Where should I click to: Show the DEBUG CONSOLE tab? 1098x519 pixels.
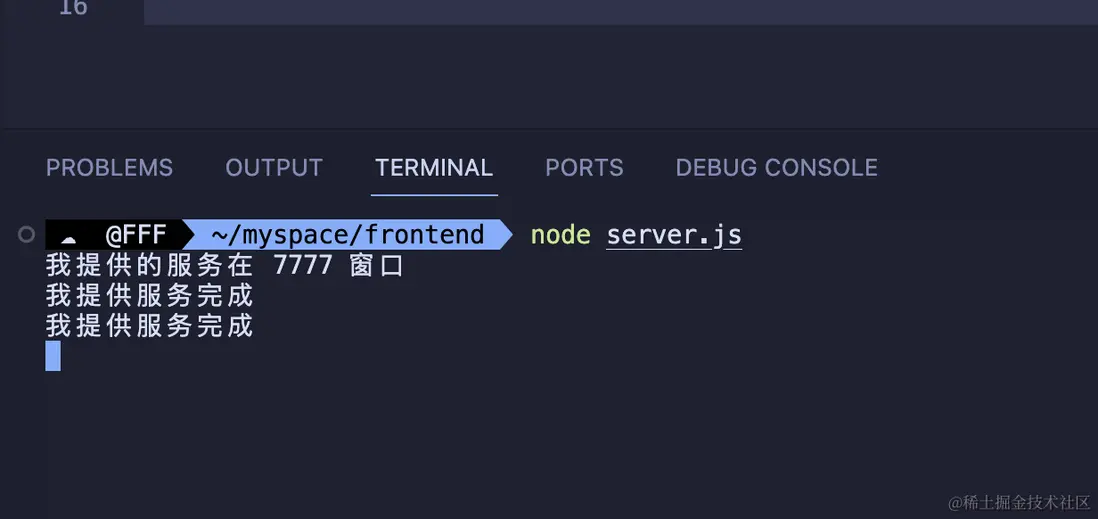[776, 168]
